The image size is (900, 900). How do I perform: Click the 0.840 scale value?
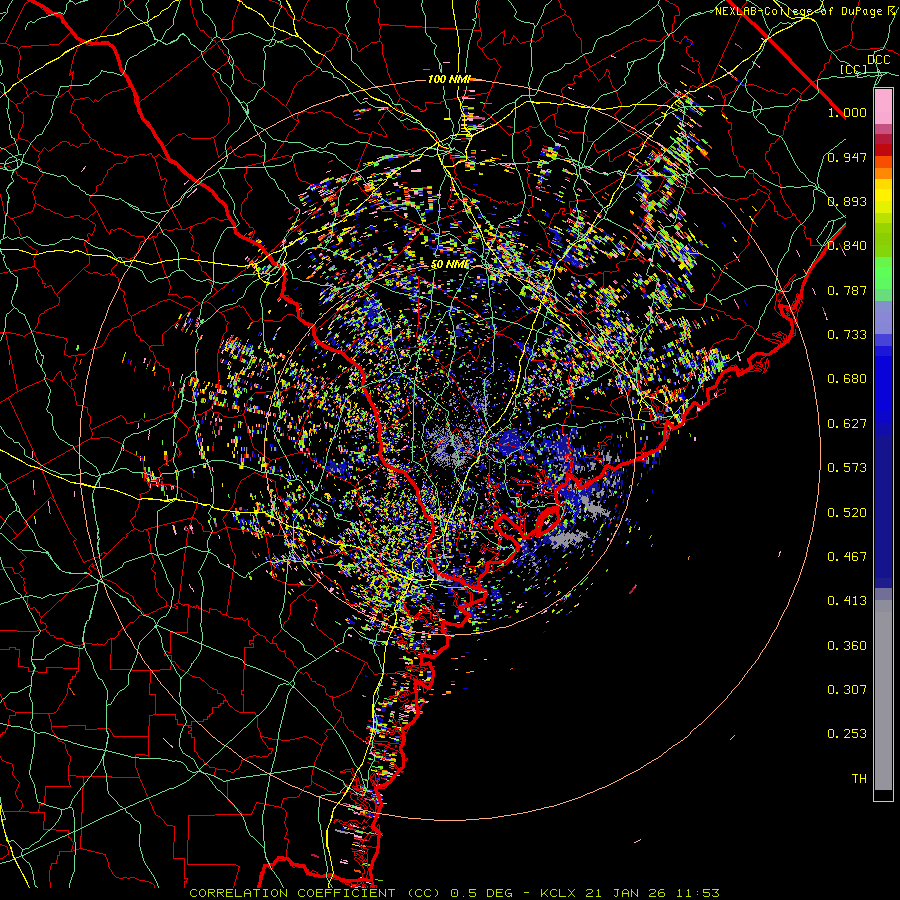[x=847, y=246]
